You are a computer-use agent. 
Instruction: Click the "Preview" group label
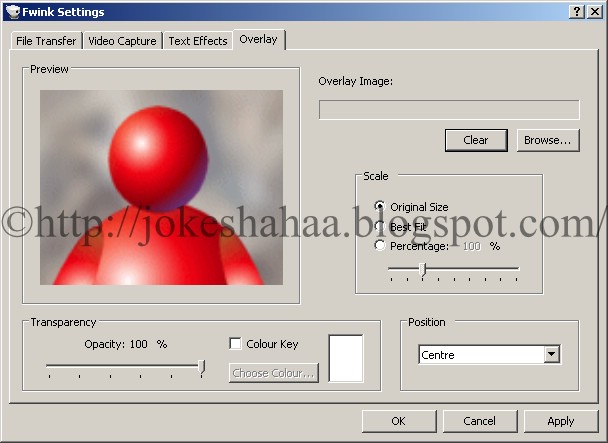point(49,69)
